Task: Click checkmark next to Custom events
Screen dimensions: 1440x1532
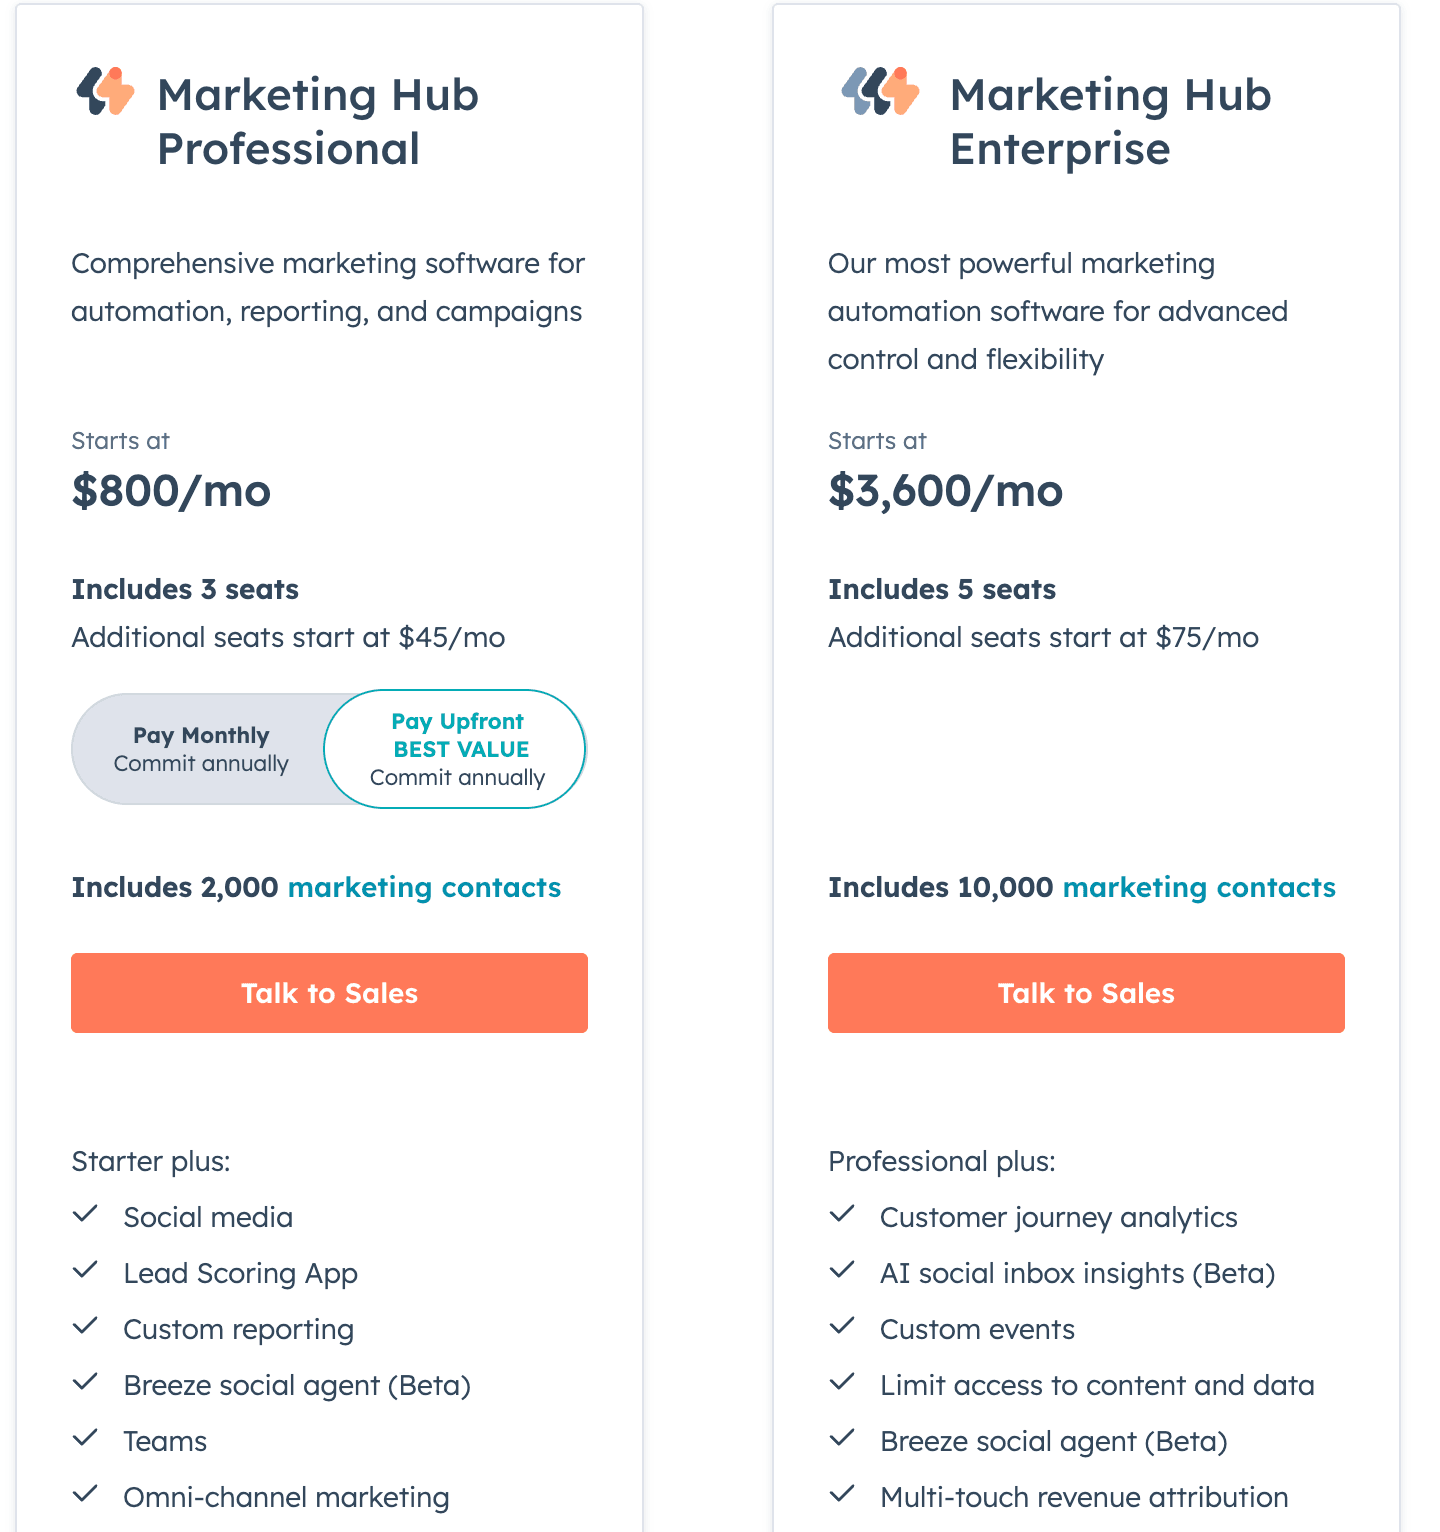Action: (843, 1326)
